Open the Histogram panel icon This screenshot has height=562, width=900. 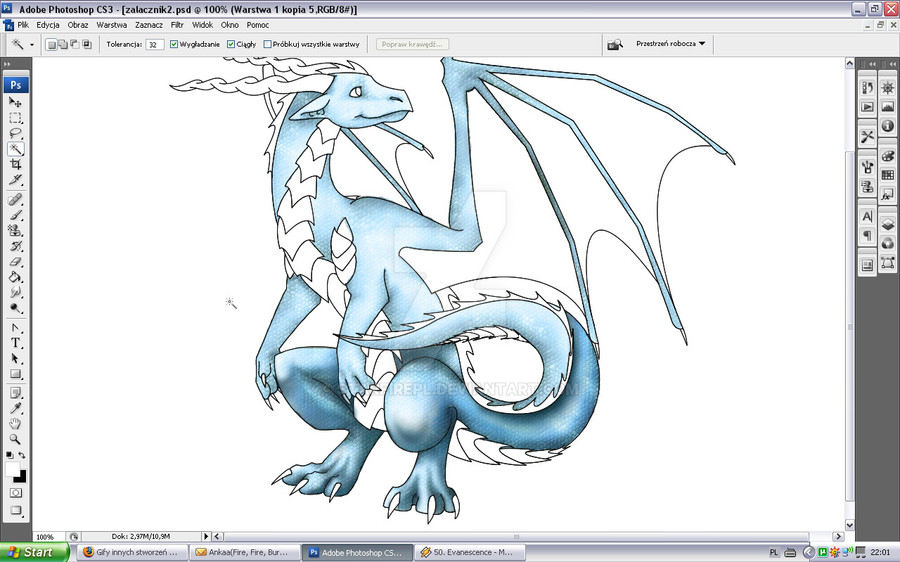pos(888,107)
